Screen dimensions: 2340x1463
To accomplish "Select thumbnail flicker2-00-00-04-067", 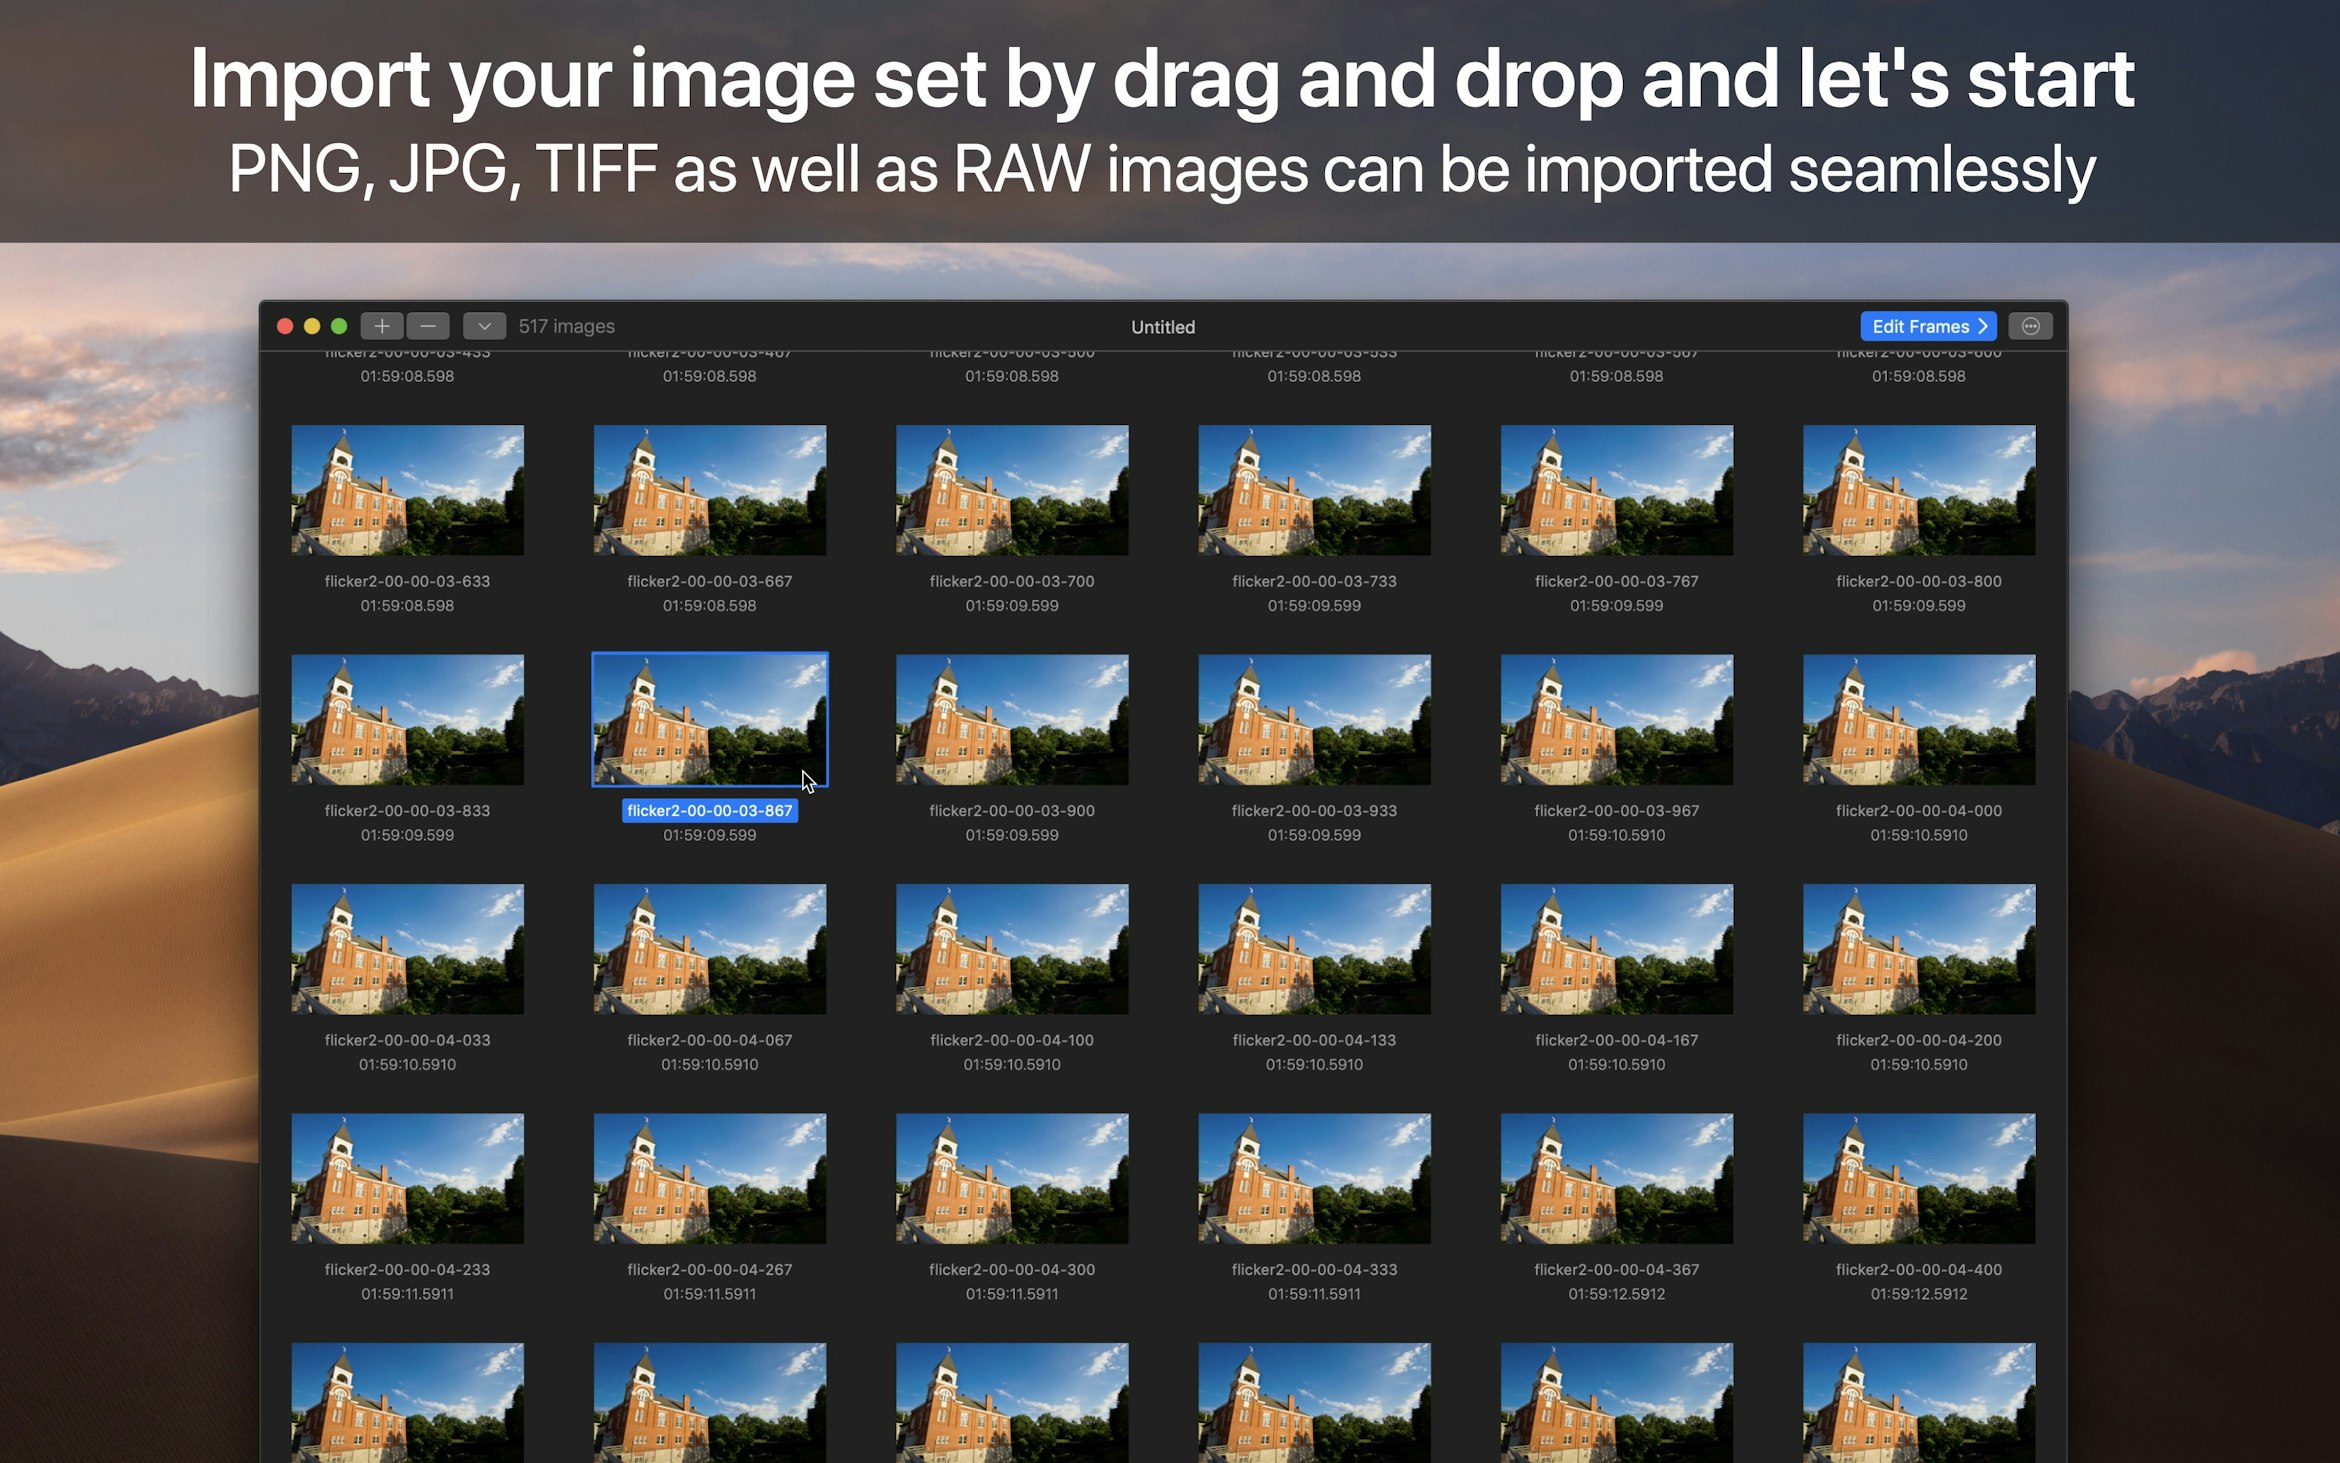I will tap(709, 948).
